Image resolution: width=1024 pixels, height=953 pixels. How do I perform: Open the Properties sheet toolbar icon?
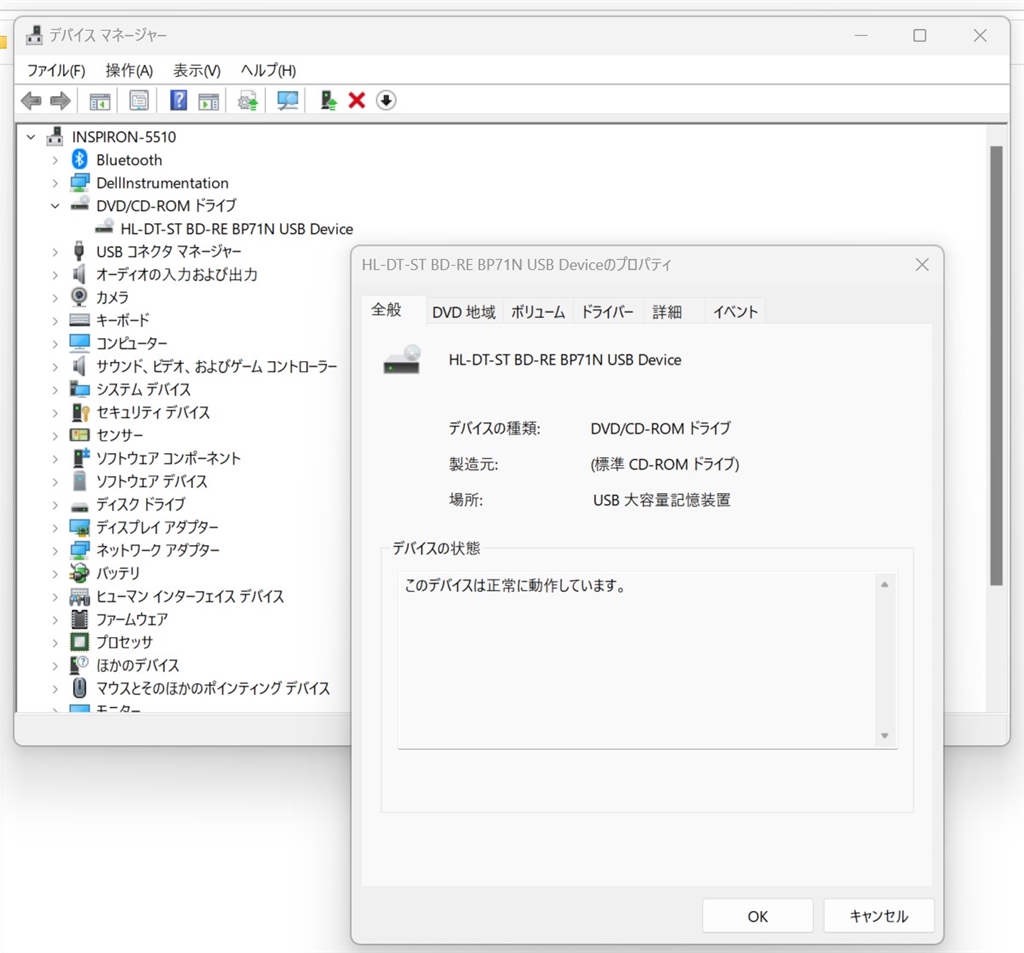point(139,101)
